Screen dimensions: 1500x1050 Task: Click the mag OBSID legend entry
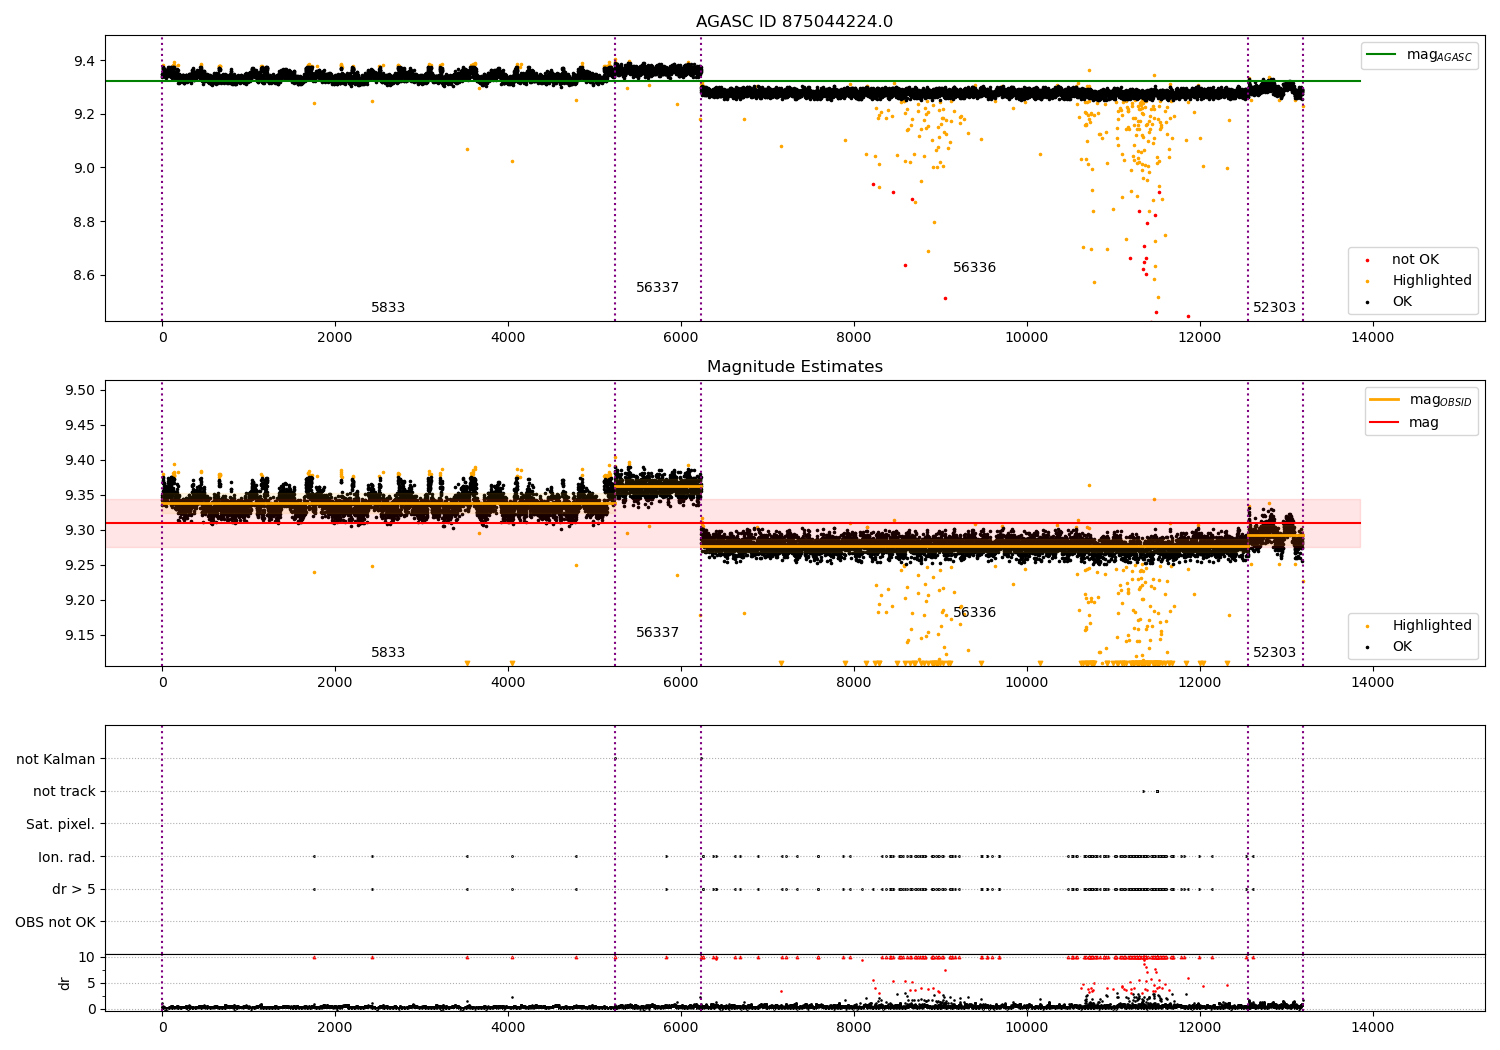(1421, 400)
